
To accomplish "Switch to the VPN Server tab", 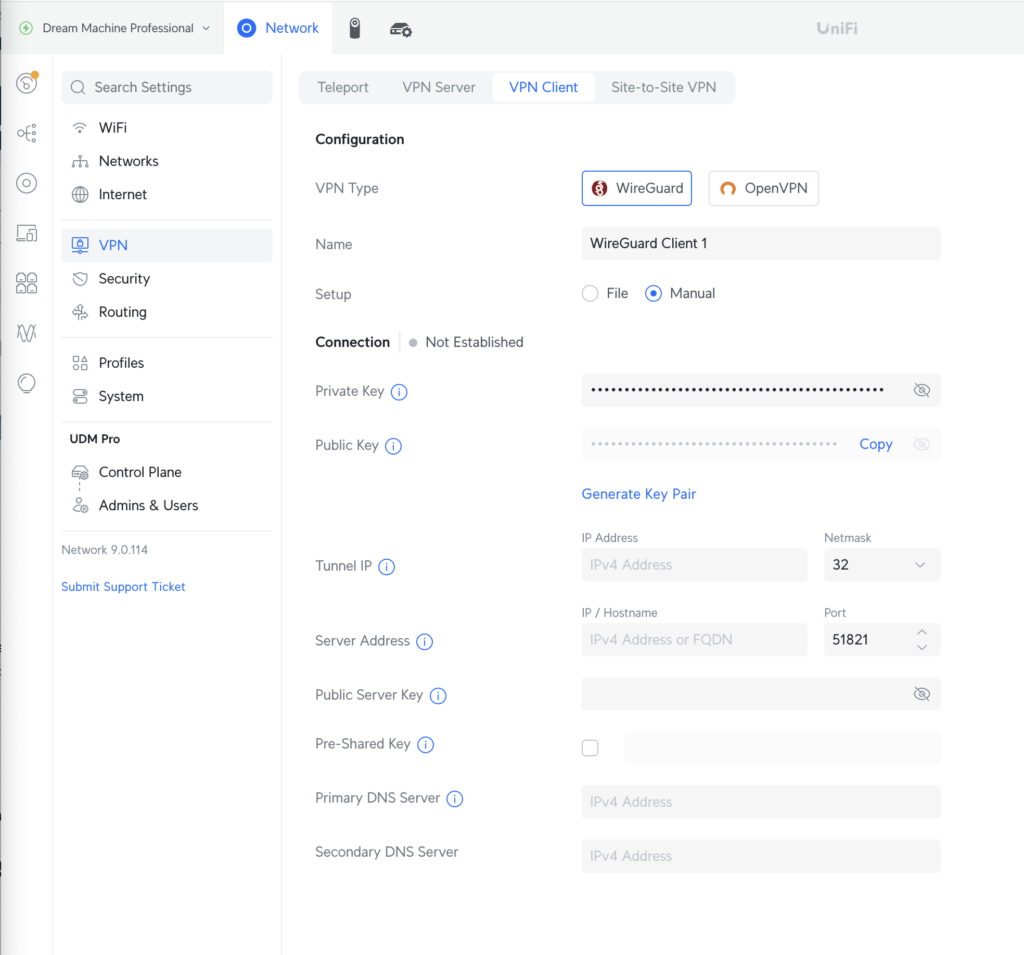I will [x=438, y=87].
